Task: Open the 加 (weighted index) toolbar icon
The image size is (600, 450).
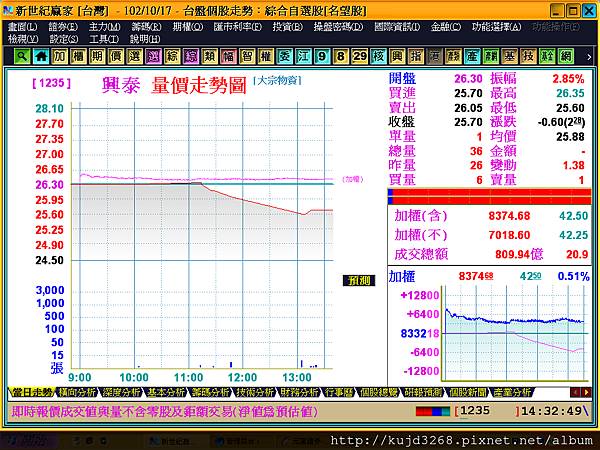Action: 60,57
